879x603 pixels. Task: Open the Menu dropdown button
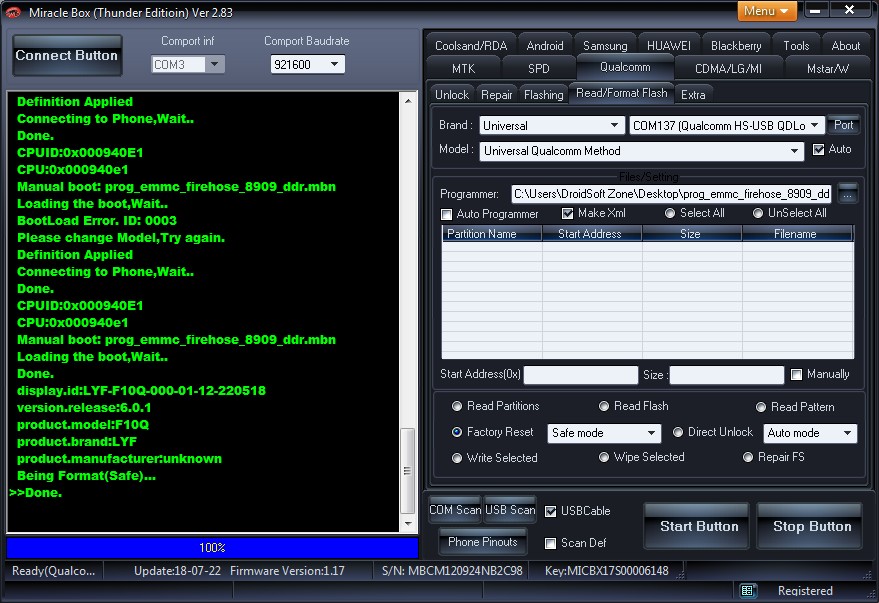point(767,11)
